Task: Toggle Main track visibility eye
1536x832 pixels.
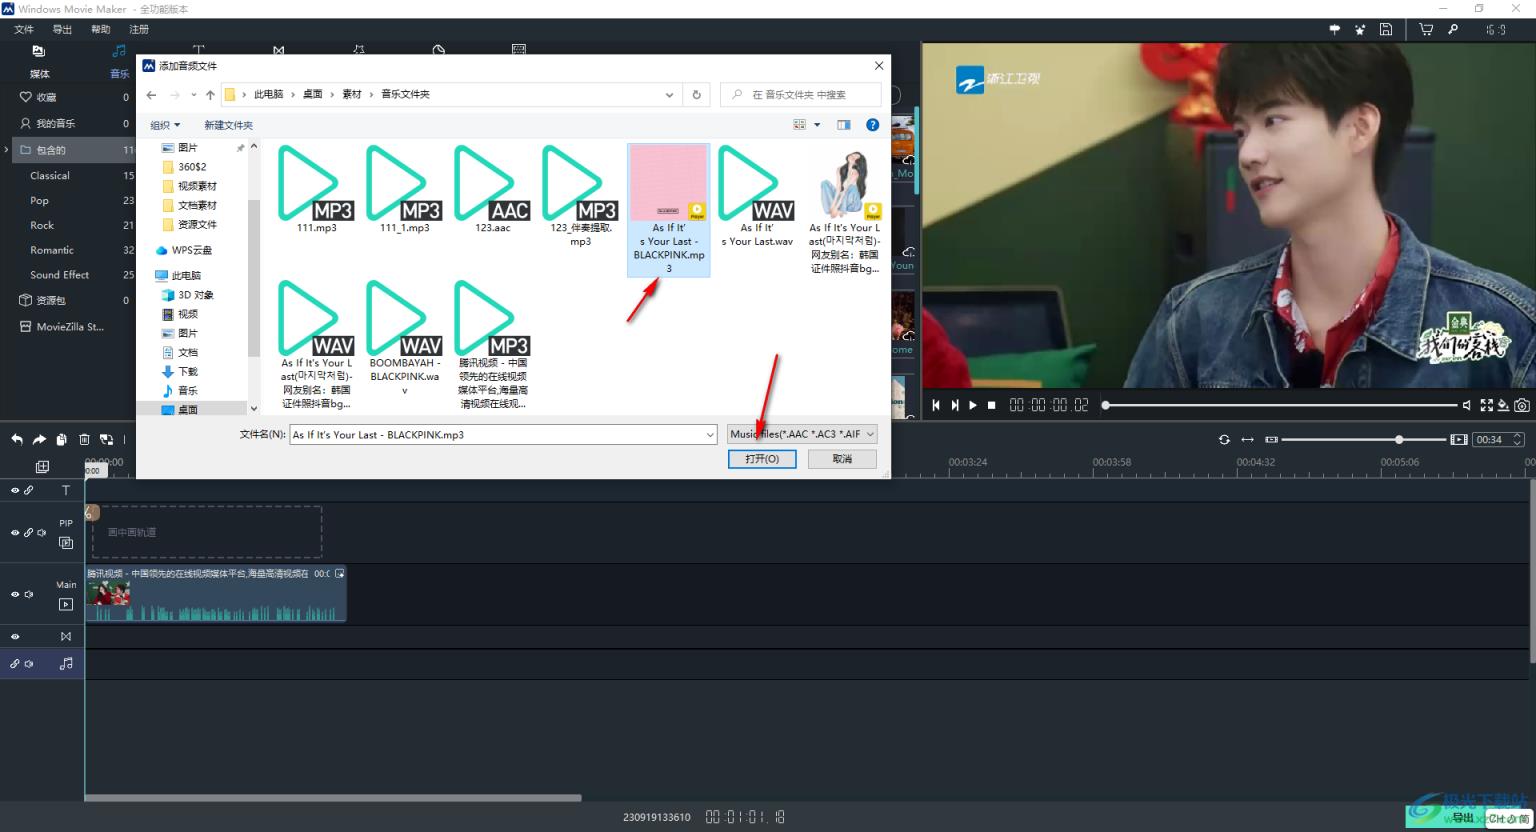Action: pyautogui.click(x=15, y=594)
